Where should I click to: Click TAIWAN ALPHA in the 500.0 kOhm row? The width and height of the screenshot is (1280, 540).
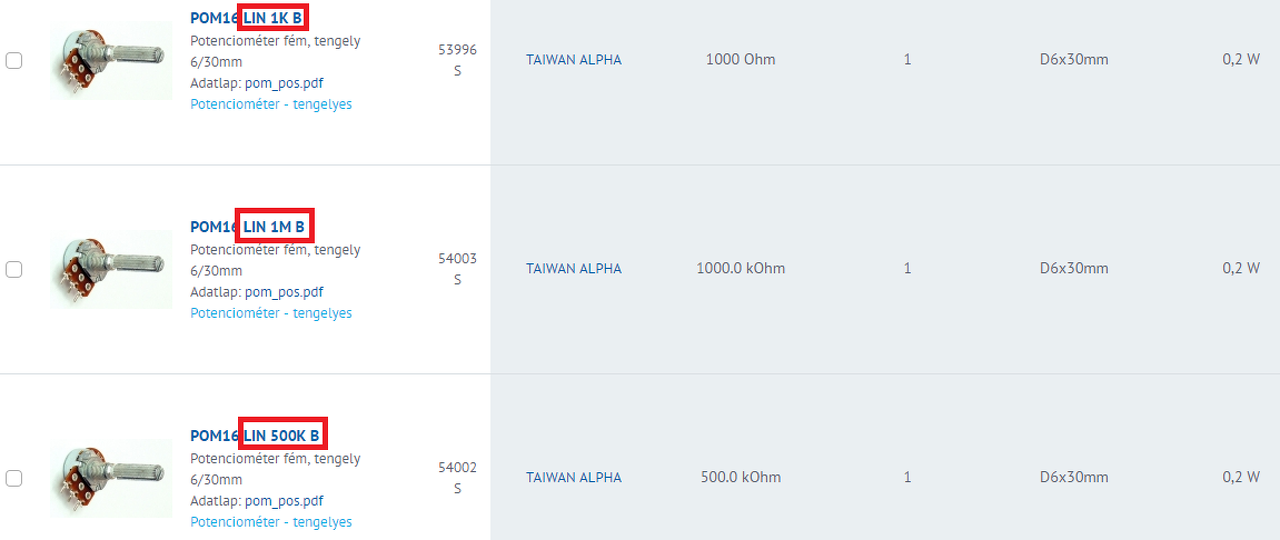(x=574, y=478)
